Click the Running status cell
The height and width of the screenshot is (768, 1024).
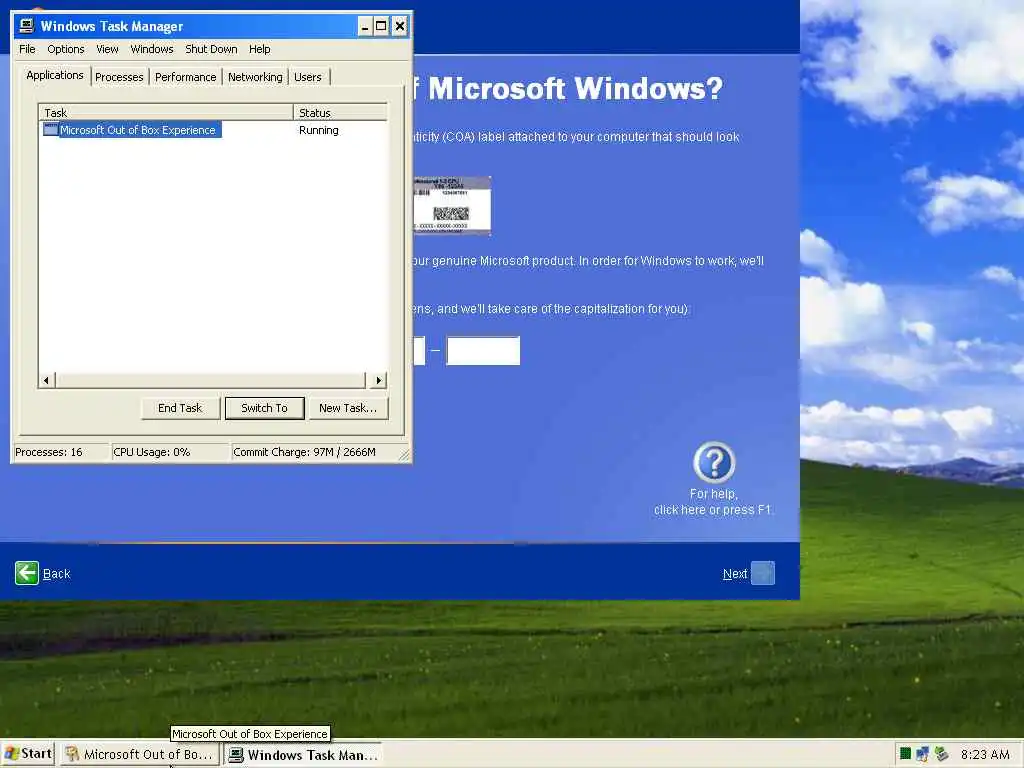coord(319,130)
